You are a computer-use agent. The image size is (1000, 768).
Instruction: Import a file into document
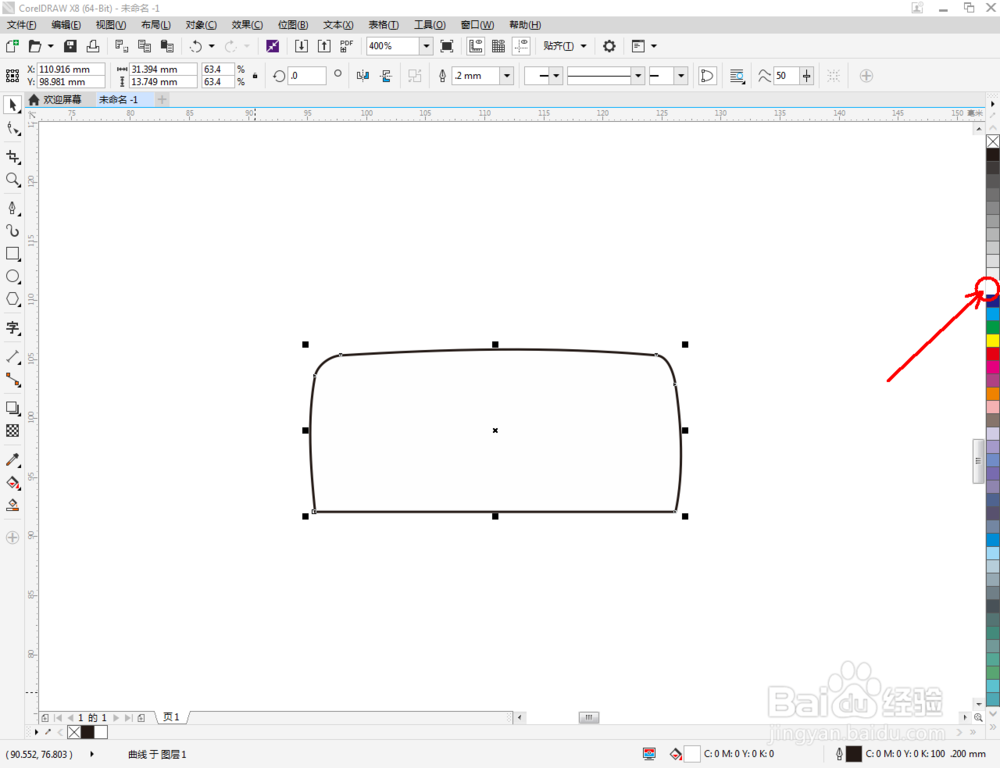tap(301, 46)
